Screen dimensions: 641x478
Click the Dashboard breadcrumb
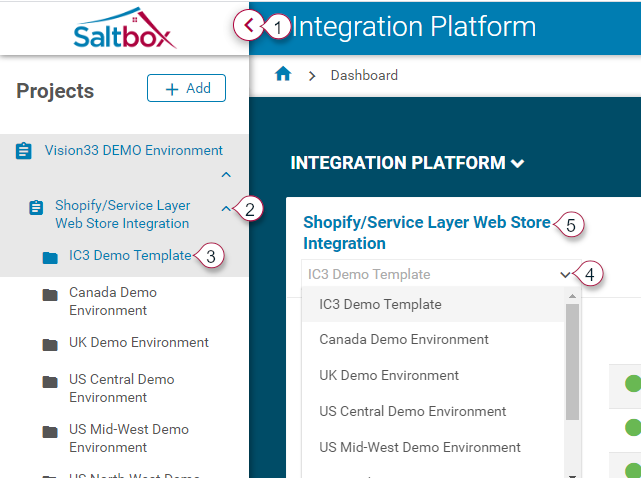coord(364,75)
